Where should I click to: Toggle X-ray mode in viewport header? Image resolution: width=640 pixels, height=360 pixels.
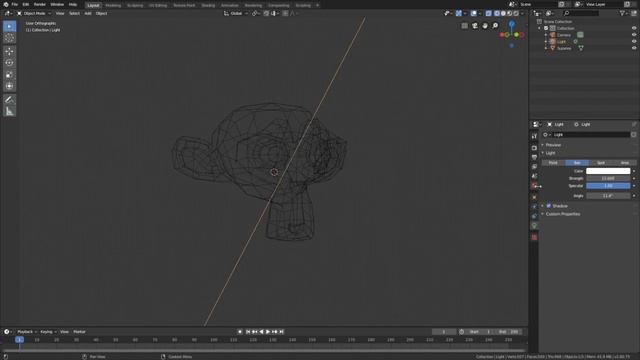[x=489, y=13]
